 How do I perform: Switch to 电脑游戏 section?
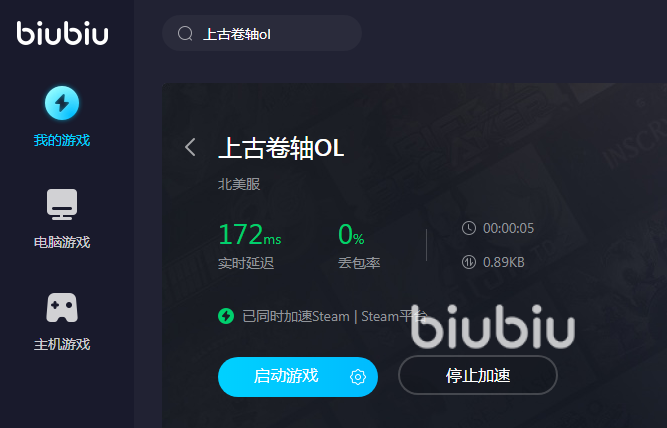coord(62,242)
